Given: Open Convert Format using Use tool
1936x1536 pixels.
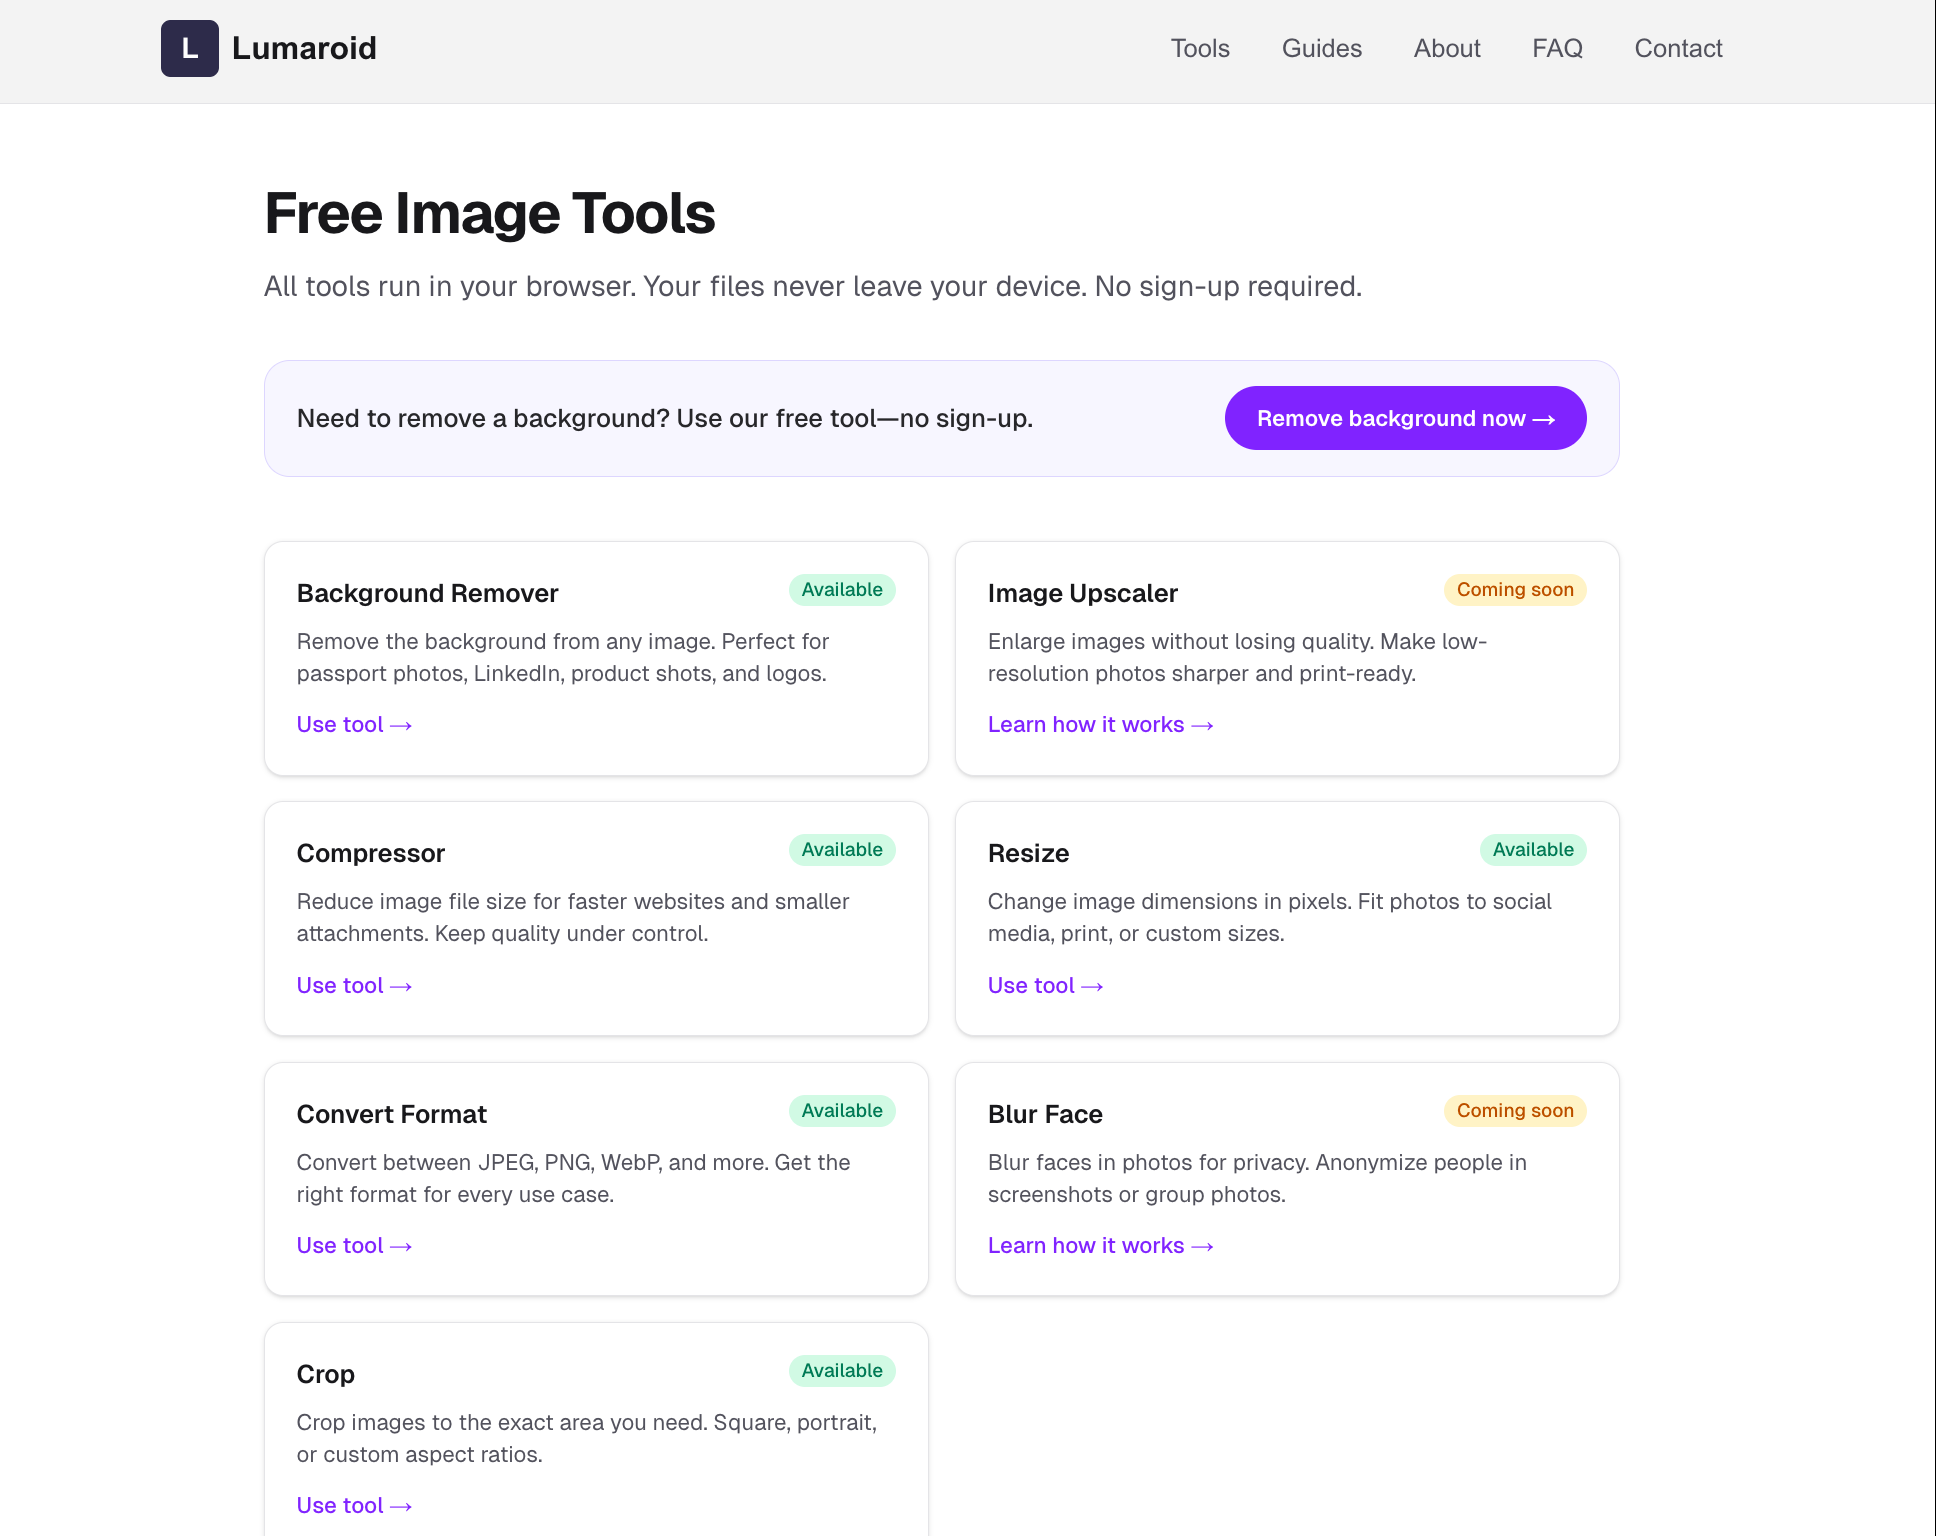Looking at the screenshot, I should tap(340, 1245).
